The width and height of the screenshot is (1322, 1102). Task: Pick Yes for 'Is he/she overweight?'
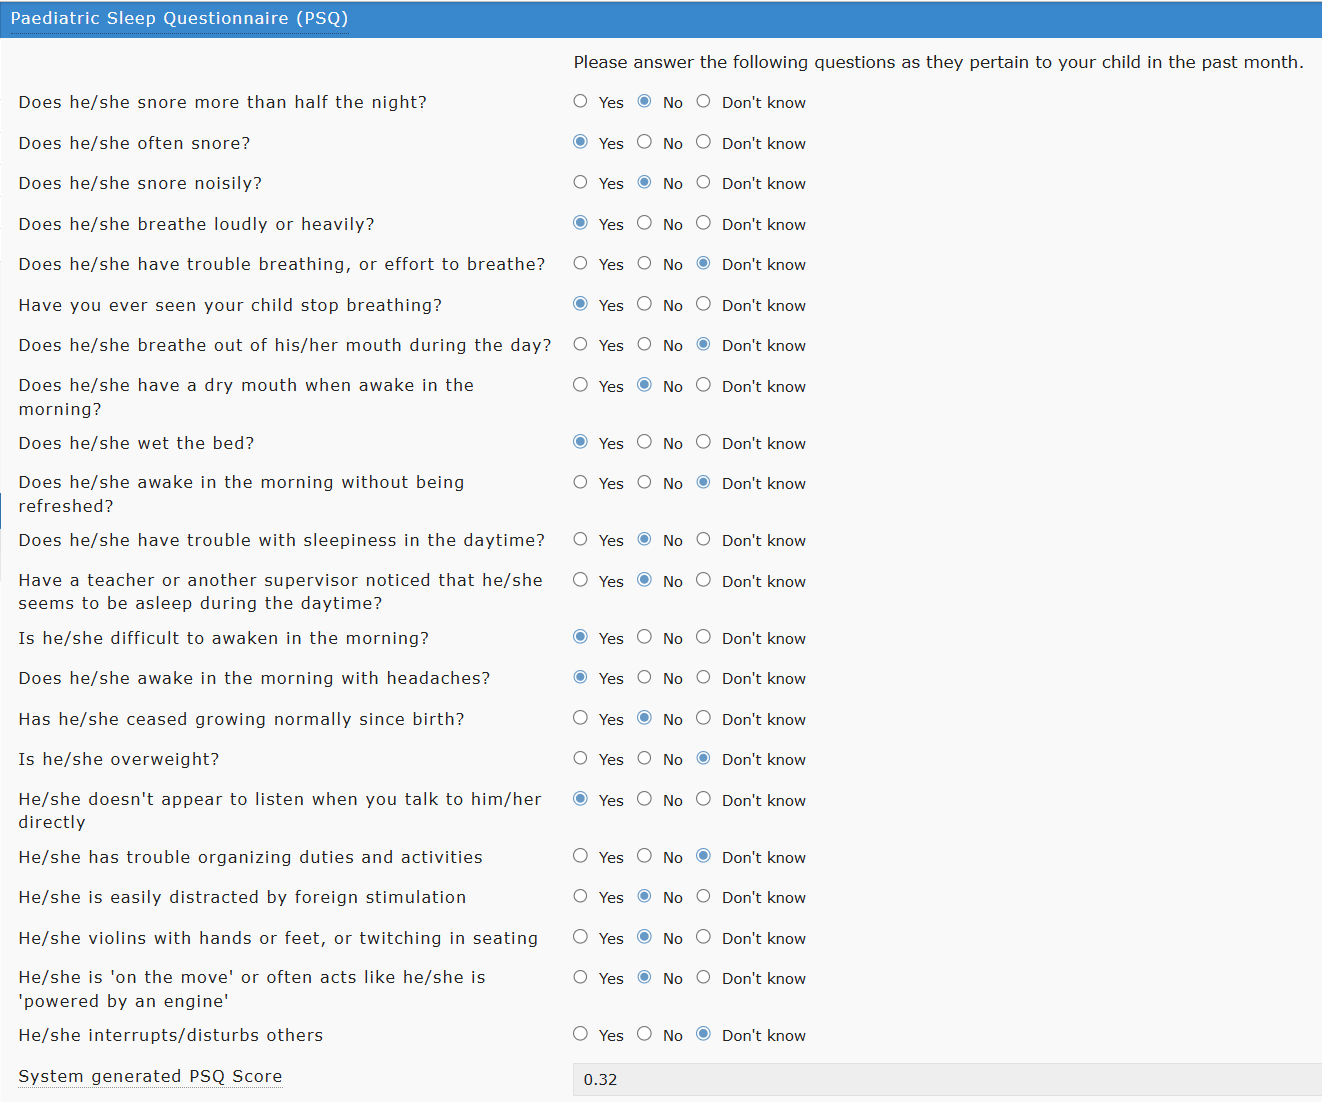[x=580, y=758]
